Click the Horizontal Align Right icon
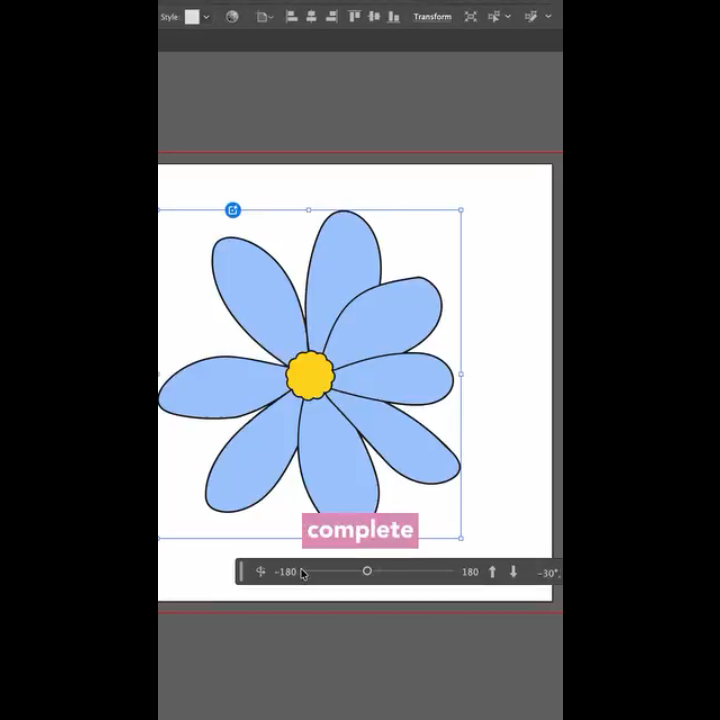Screen dimensions: 720x720 (x=332, y=17)
